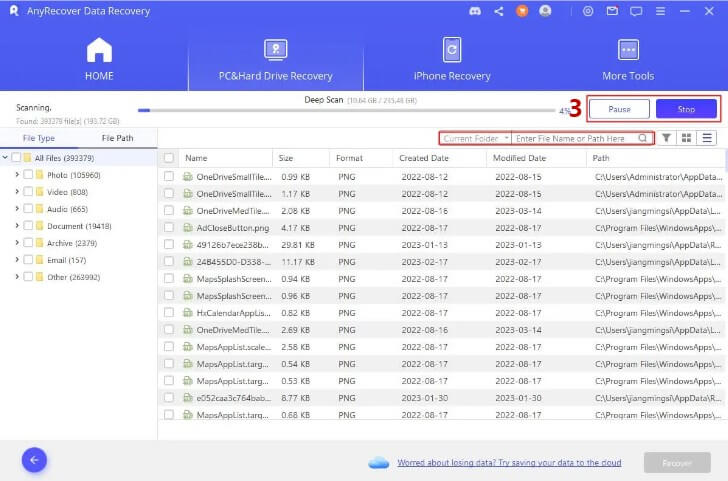
Task: Switch to the File Path tab
Action: click(x=118, y=138)
